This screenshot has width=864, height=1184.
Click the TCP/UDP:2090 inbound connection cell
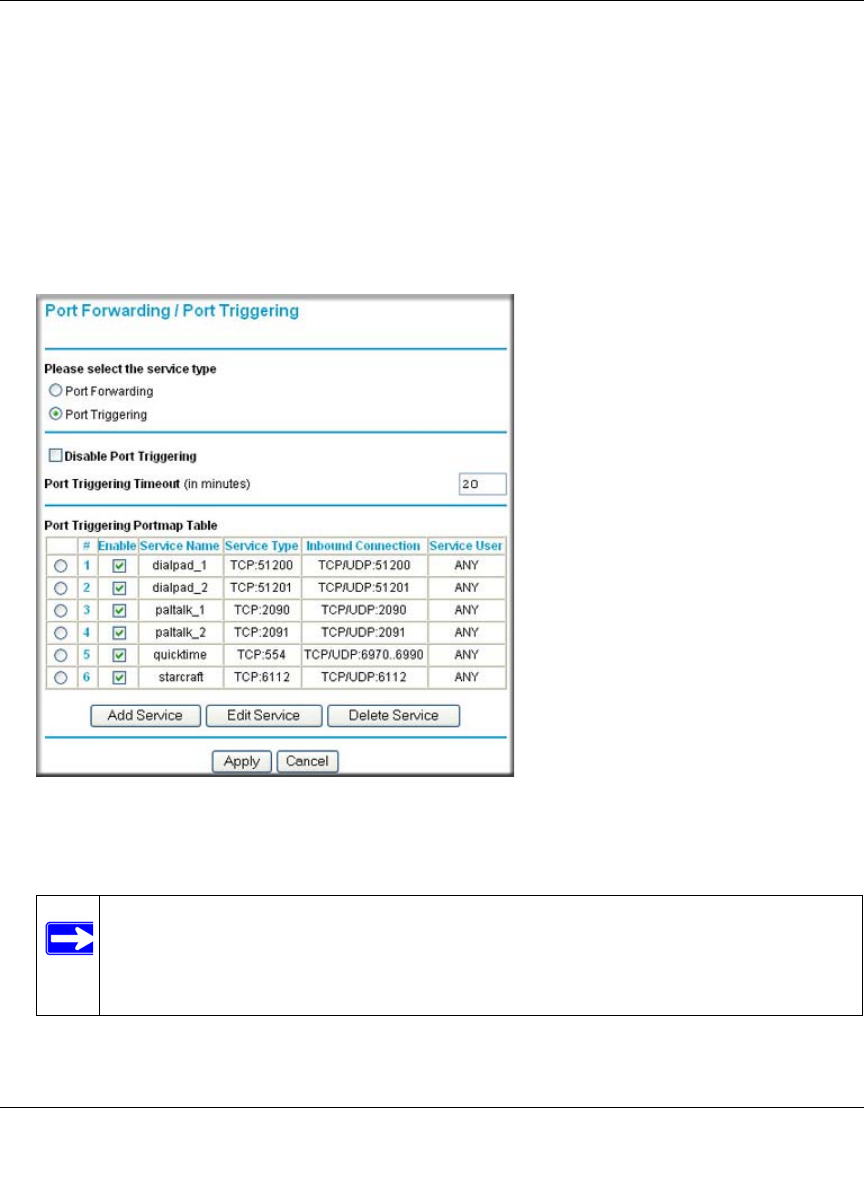coord(364,609)
